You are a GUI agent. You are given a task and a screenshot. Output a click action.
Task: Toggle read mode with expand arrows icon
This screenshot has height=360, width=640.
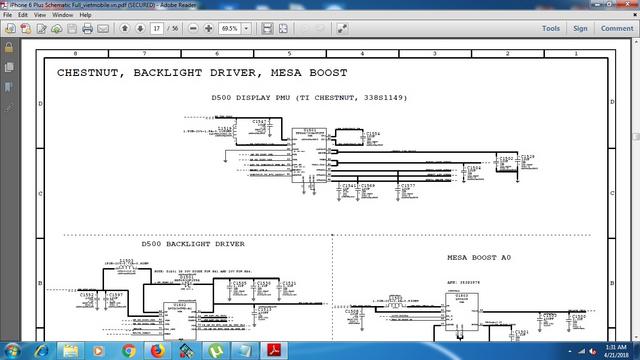342,28
